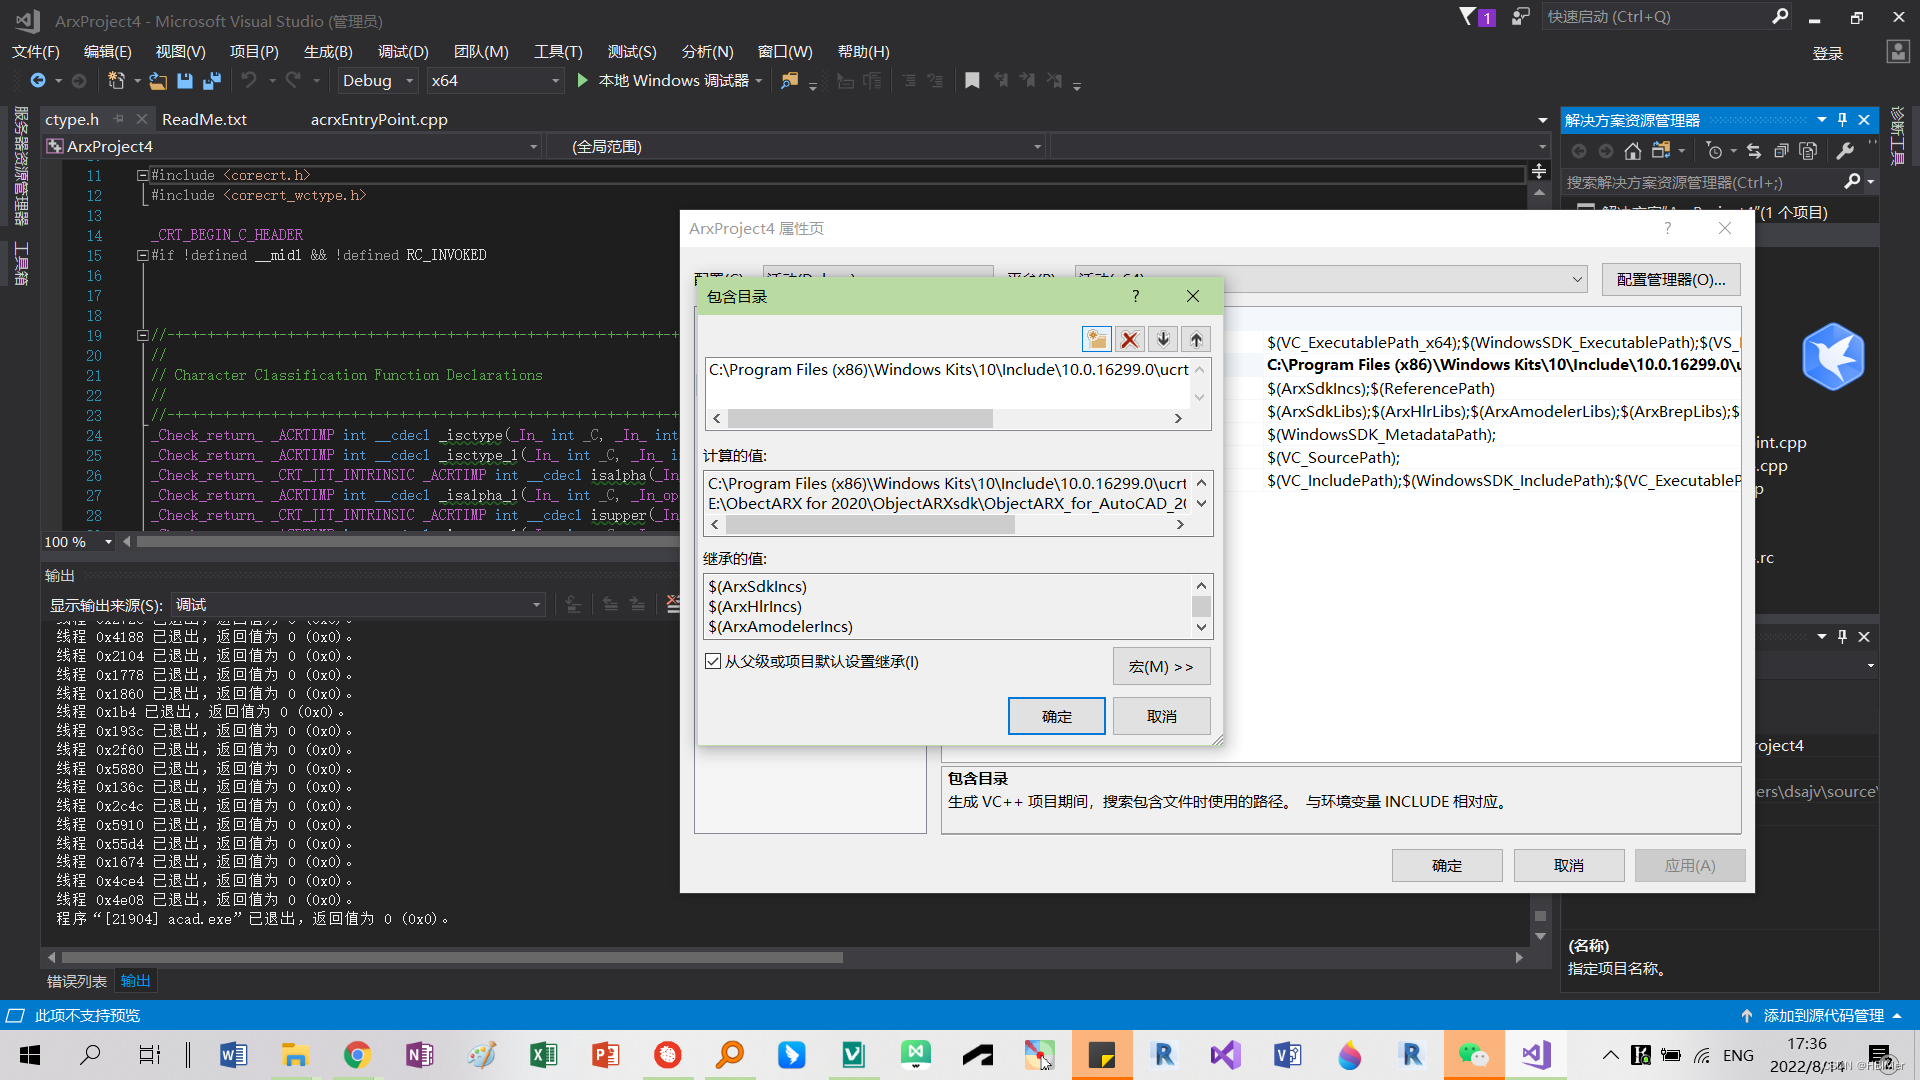Click Save All toolbar icon
Viewport: 1920px width, 1080px height.
(x=211, y=81)
